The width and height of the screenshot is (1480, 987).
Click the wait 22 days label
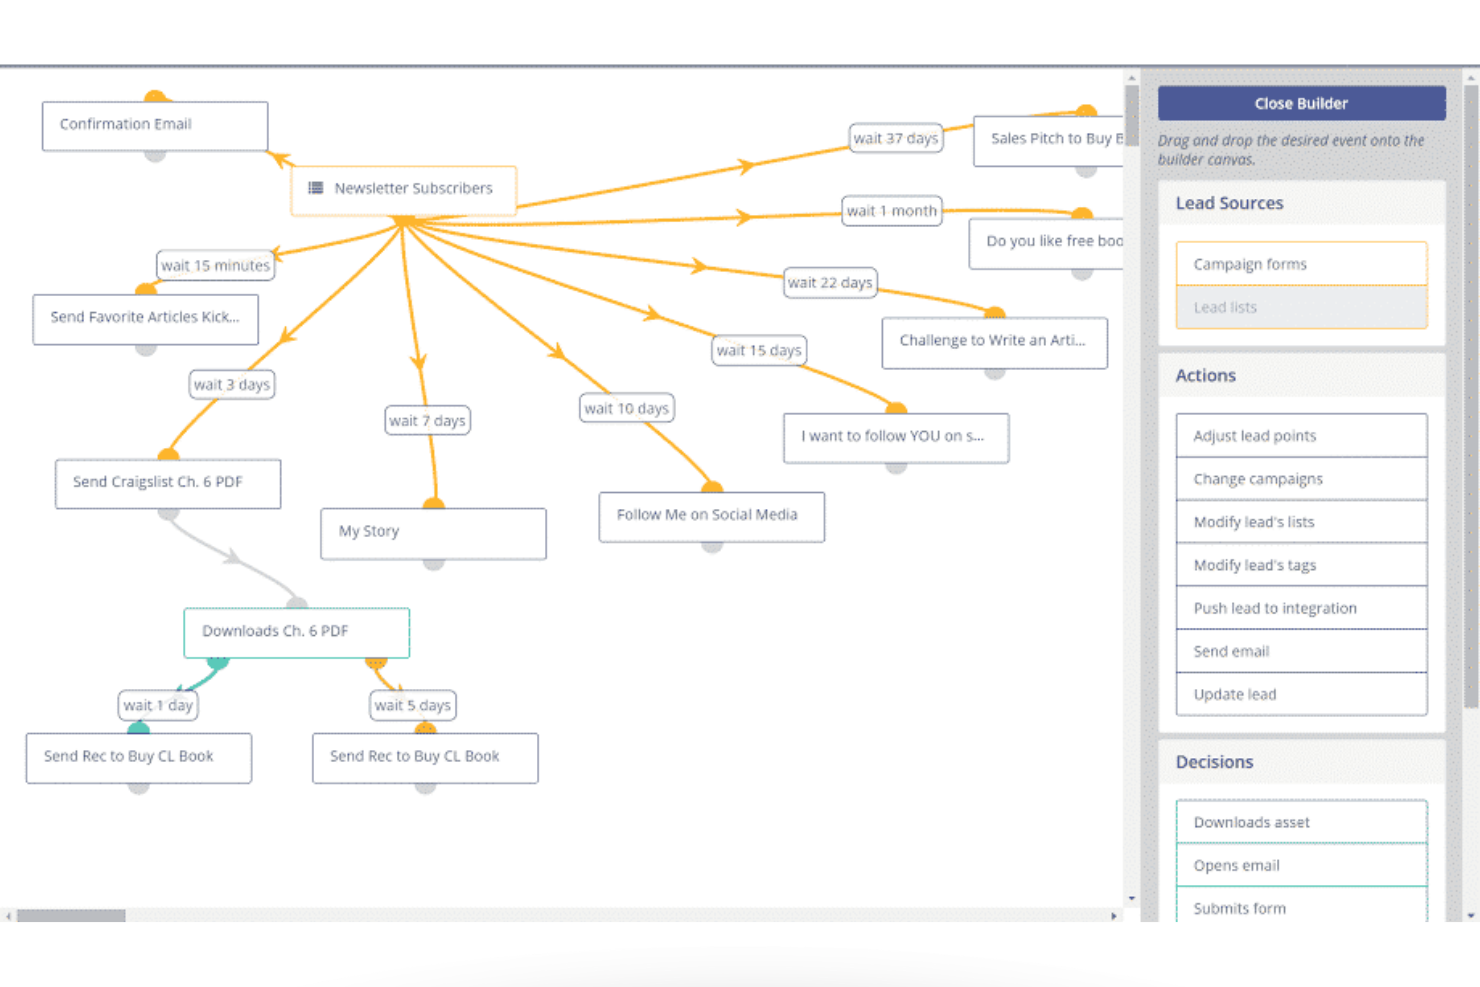(830, 282)
